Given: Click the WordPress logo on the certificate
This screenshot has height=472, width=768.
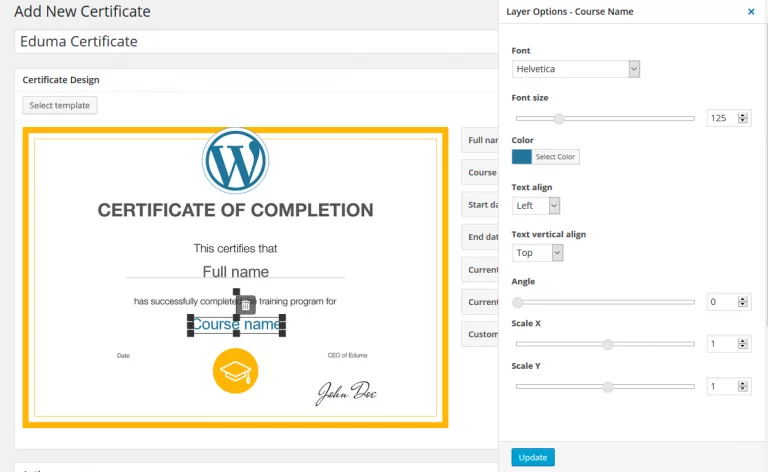Looking at the screenshot, I should 235,161.
